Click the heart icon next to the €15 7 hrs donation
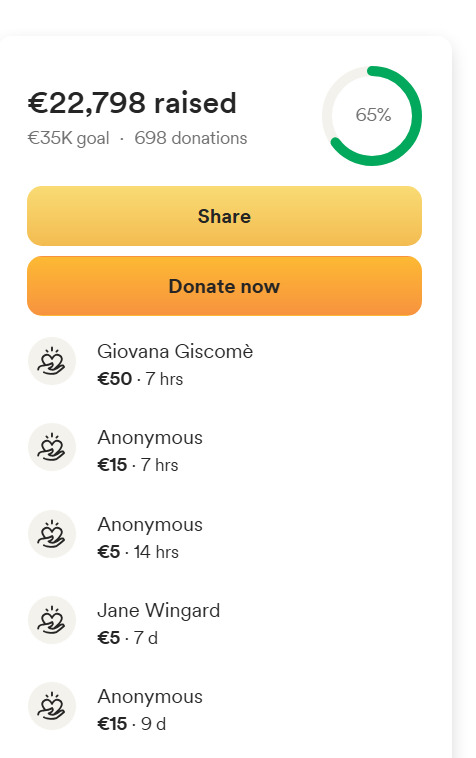The image size is (476, 758). click(x=52, y=447)
